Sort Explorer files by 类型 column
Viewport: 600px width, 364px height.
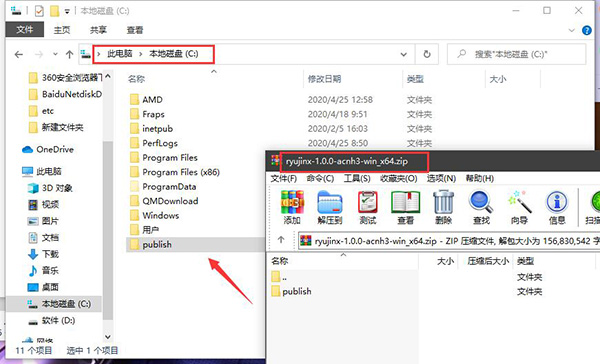415,79
